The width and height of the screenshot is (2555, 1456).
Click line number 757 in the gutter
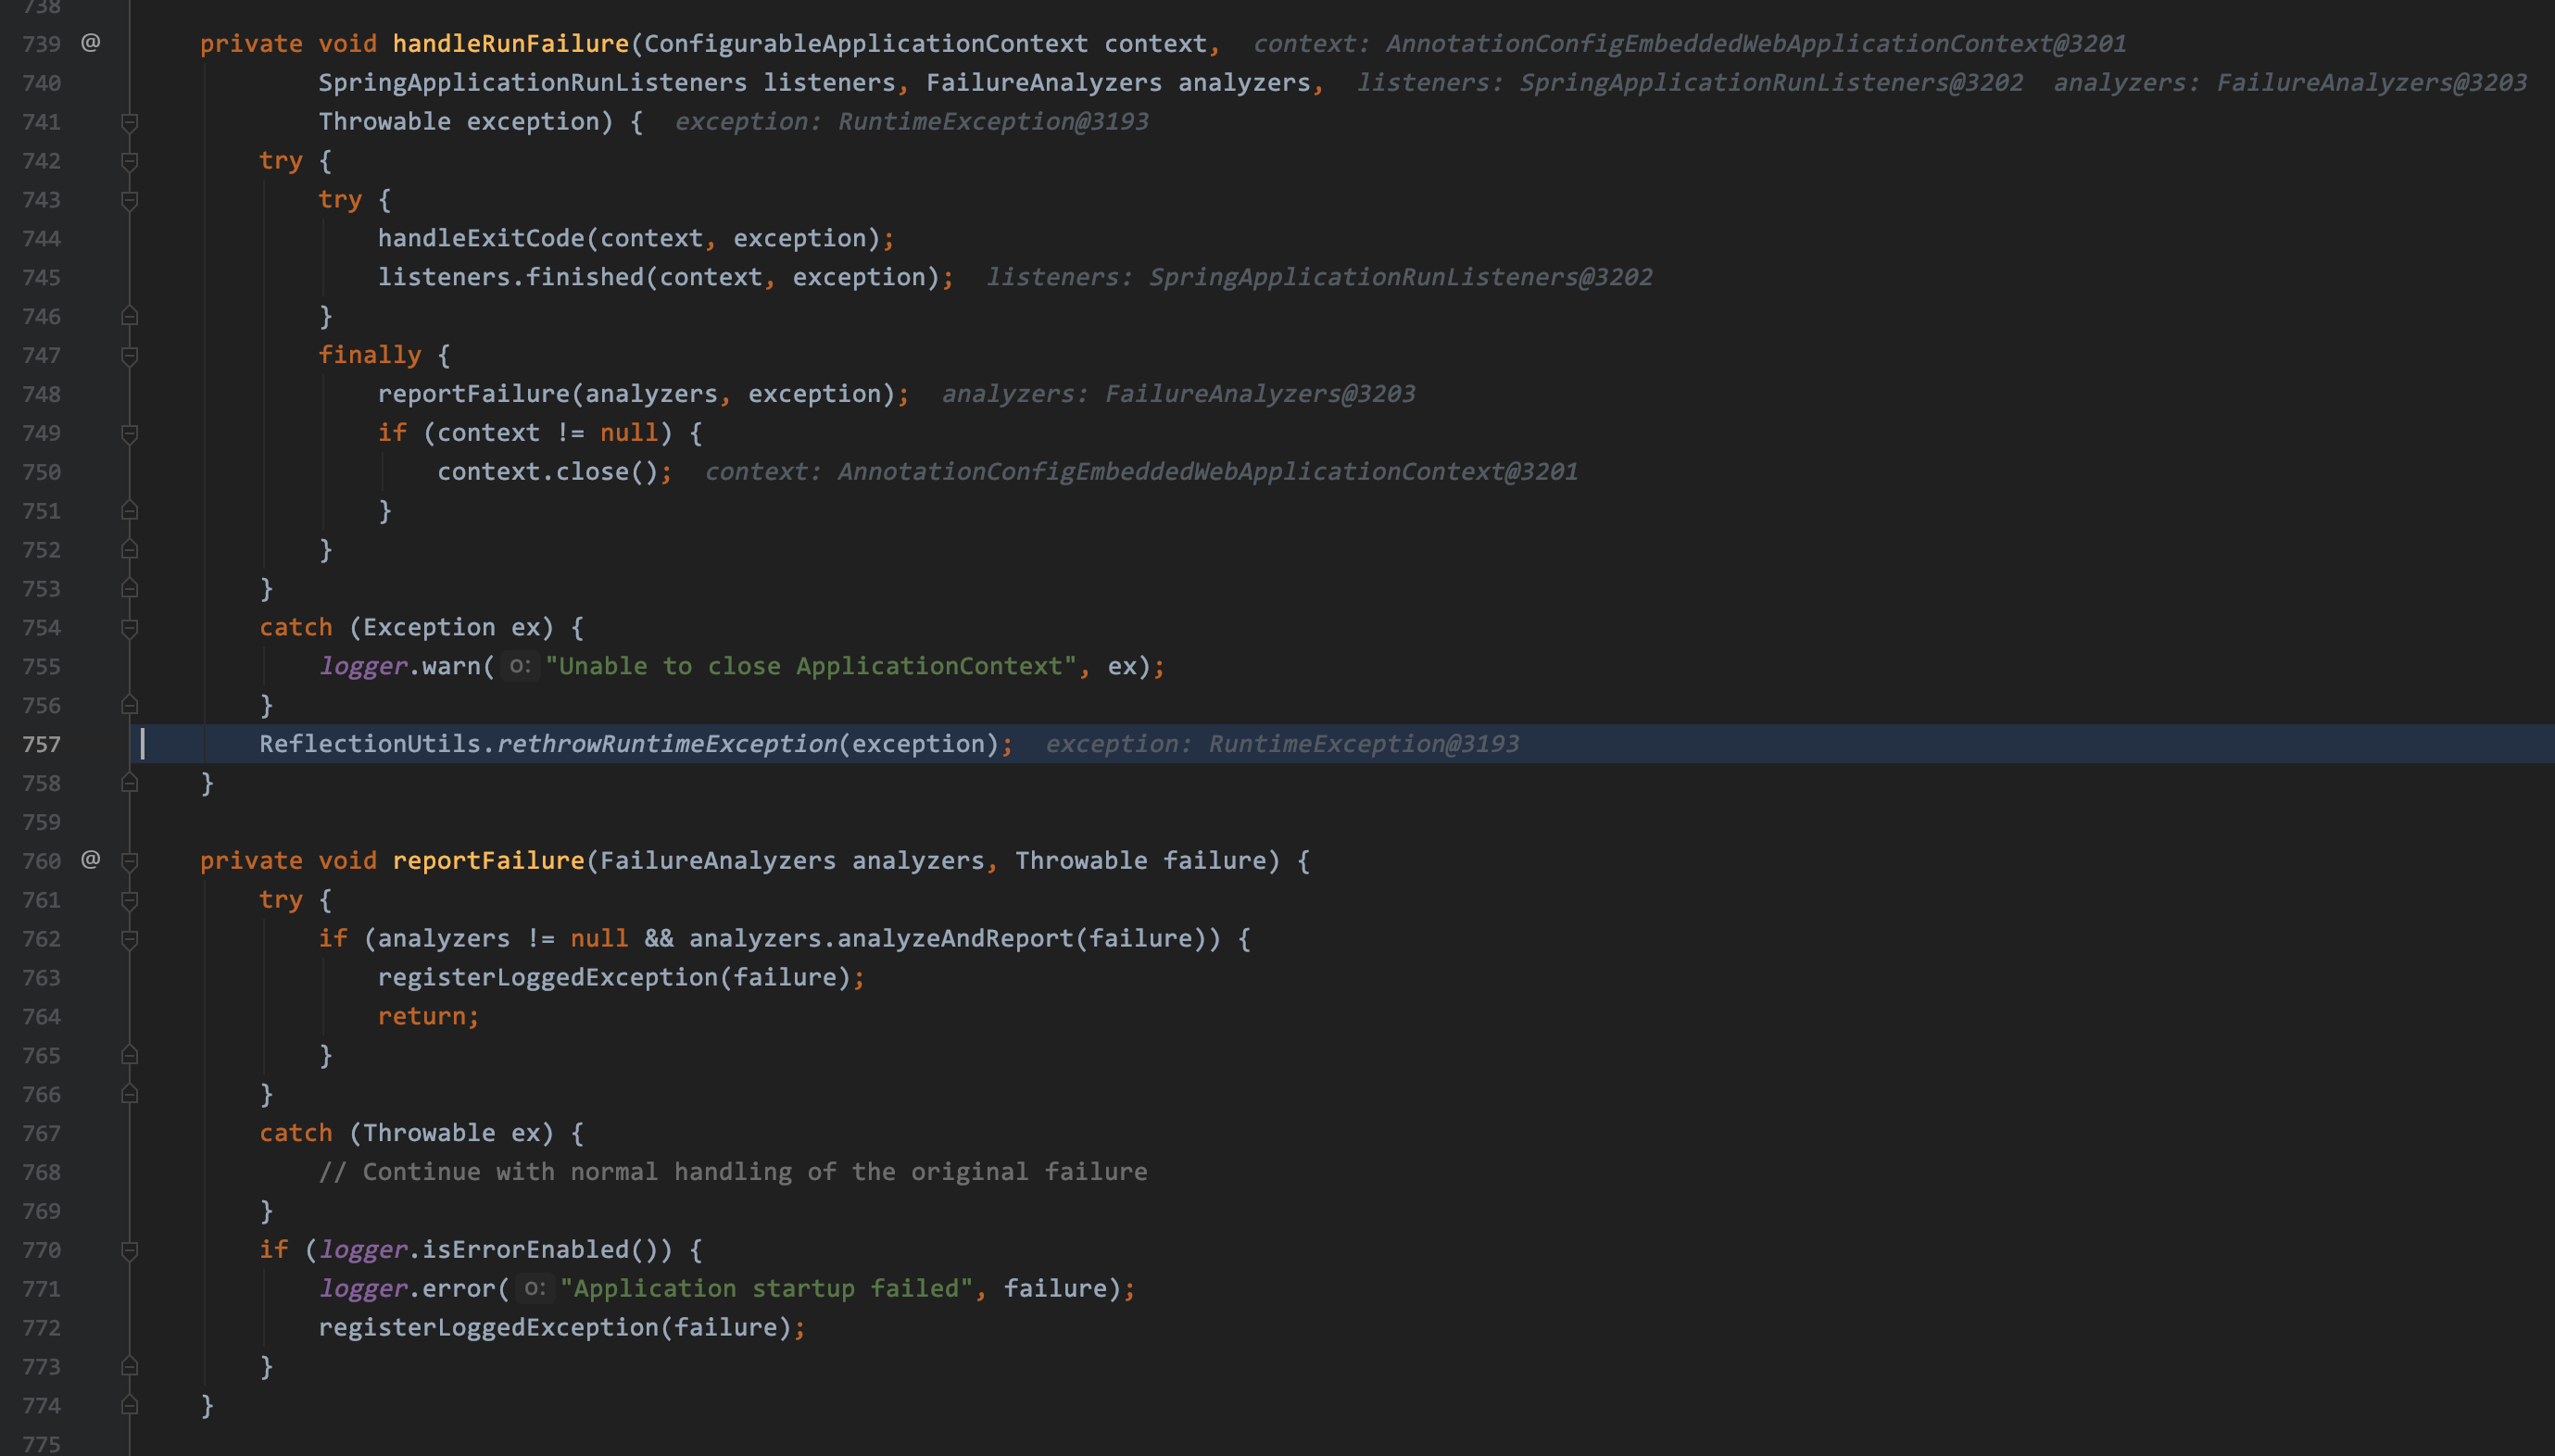[x=41, y=744]
